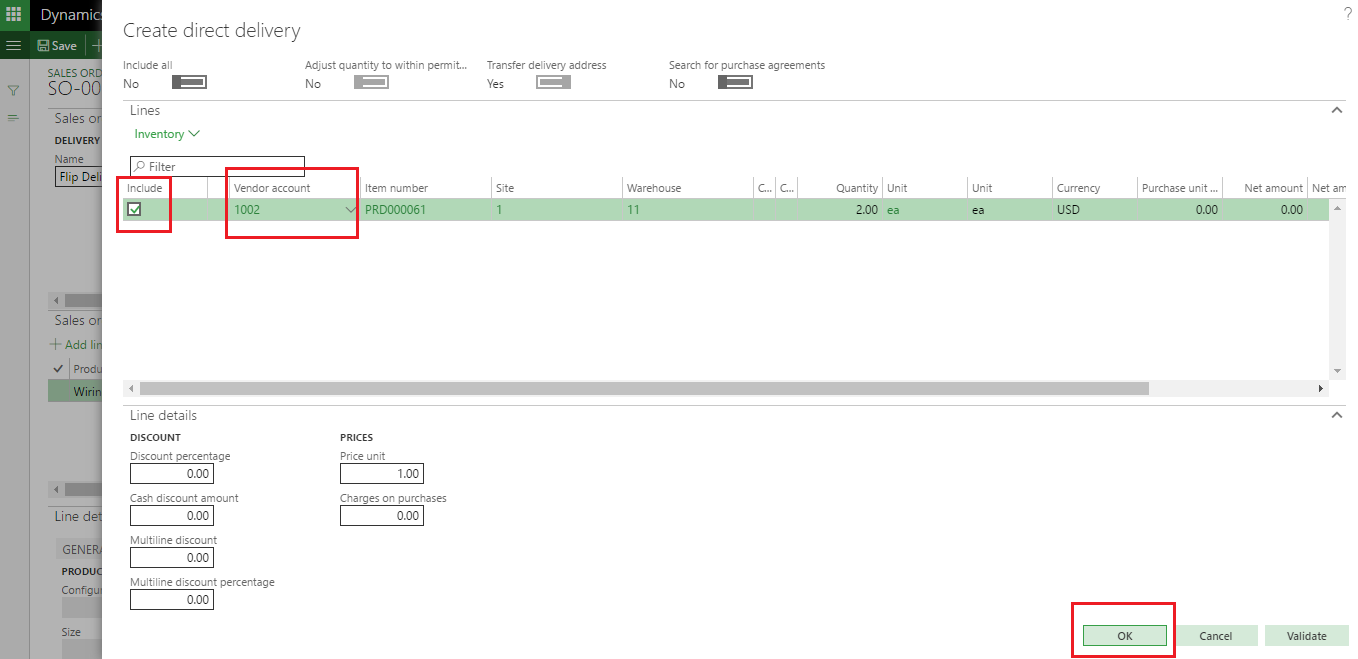Enable Search for purchase agreements toggle

click(x=735, y=83)
